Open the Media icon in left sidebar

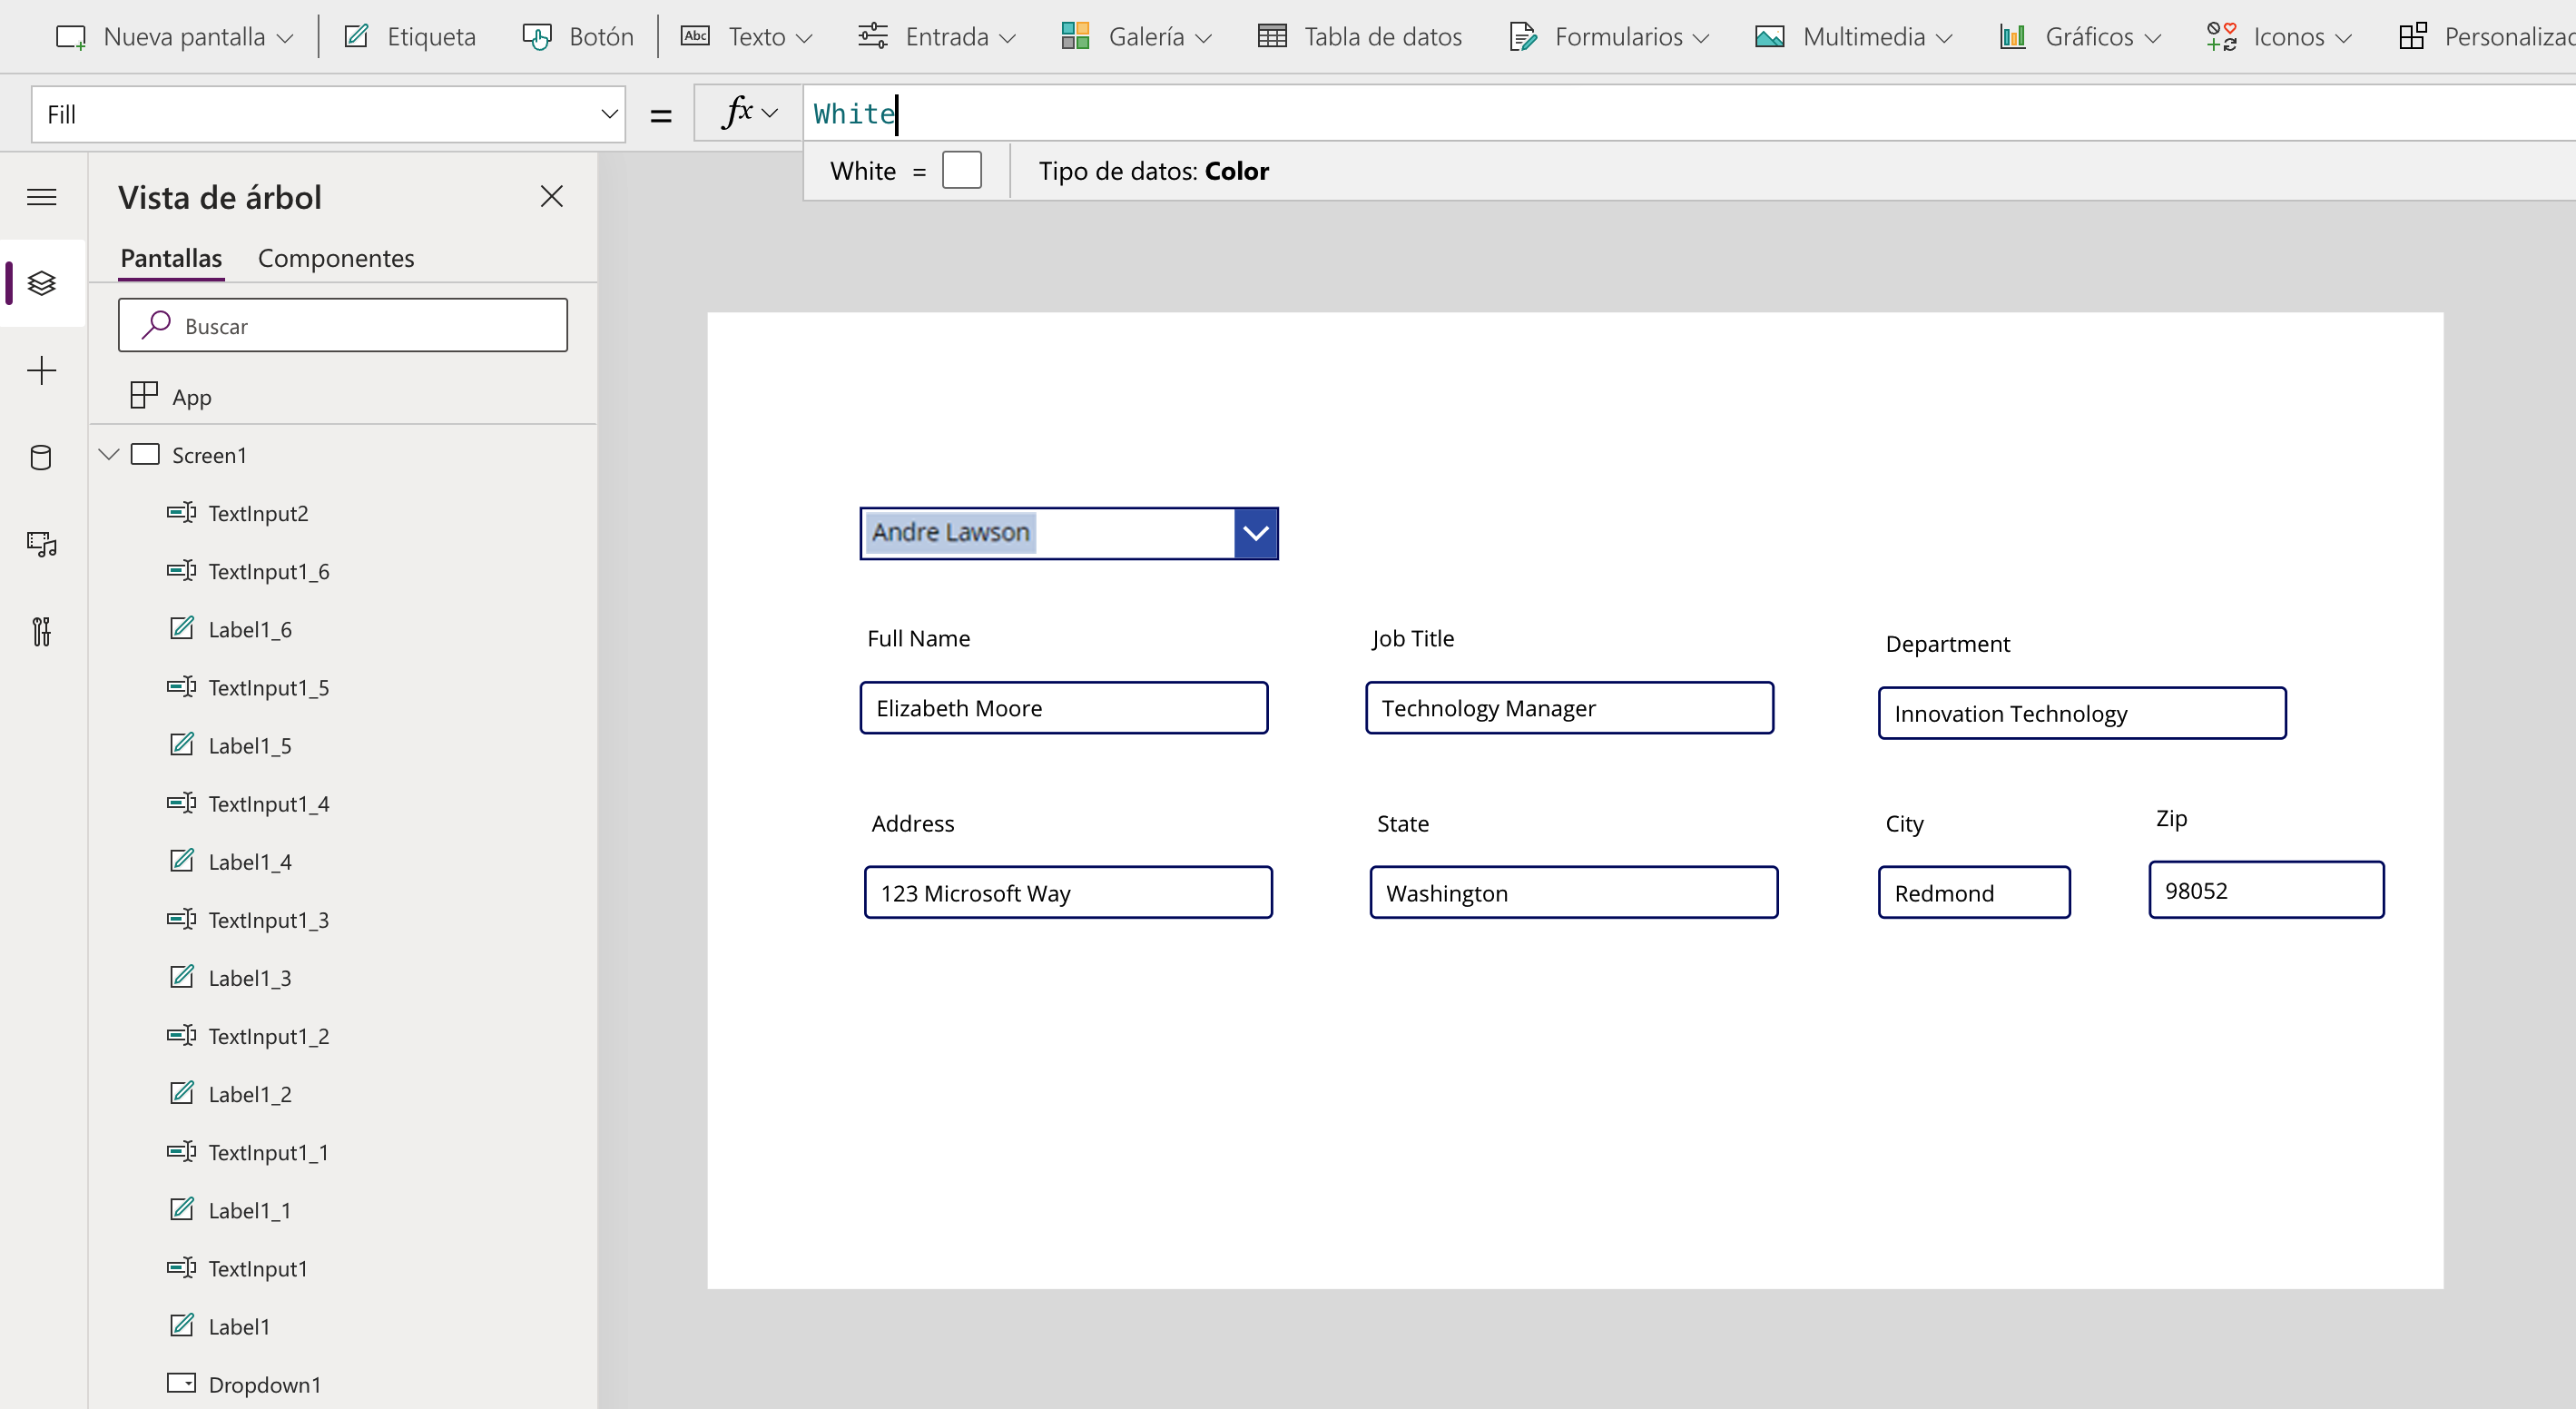[41, 544]
